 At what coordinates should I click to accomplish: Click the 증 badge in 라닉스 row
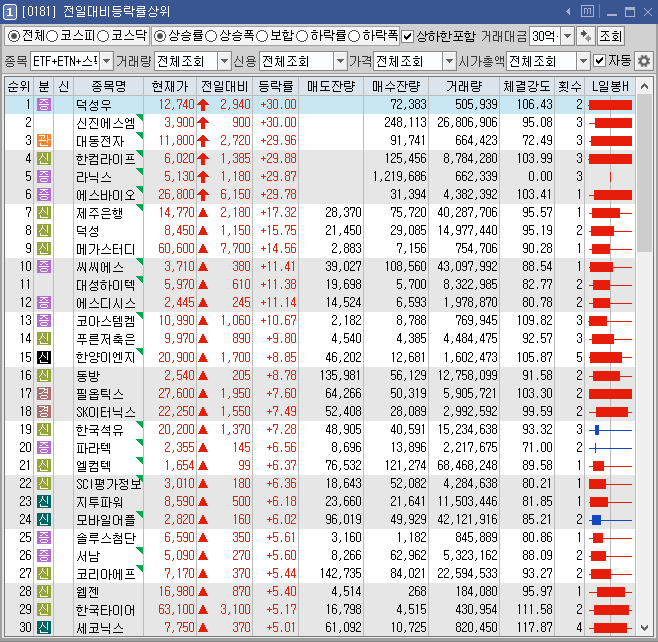44,176
